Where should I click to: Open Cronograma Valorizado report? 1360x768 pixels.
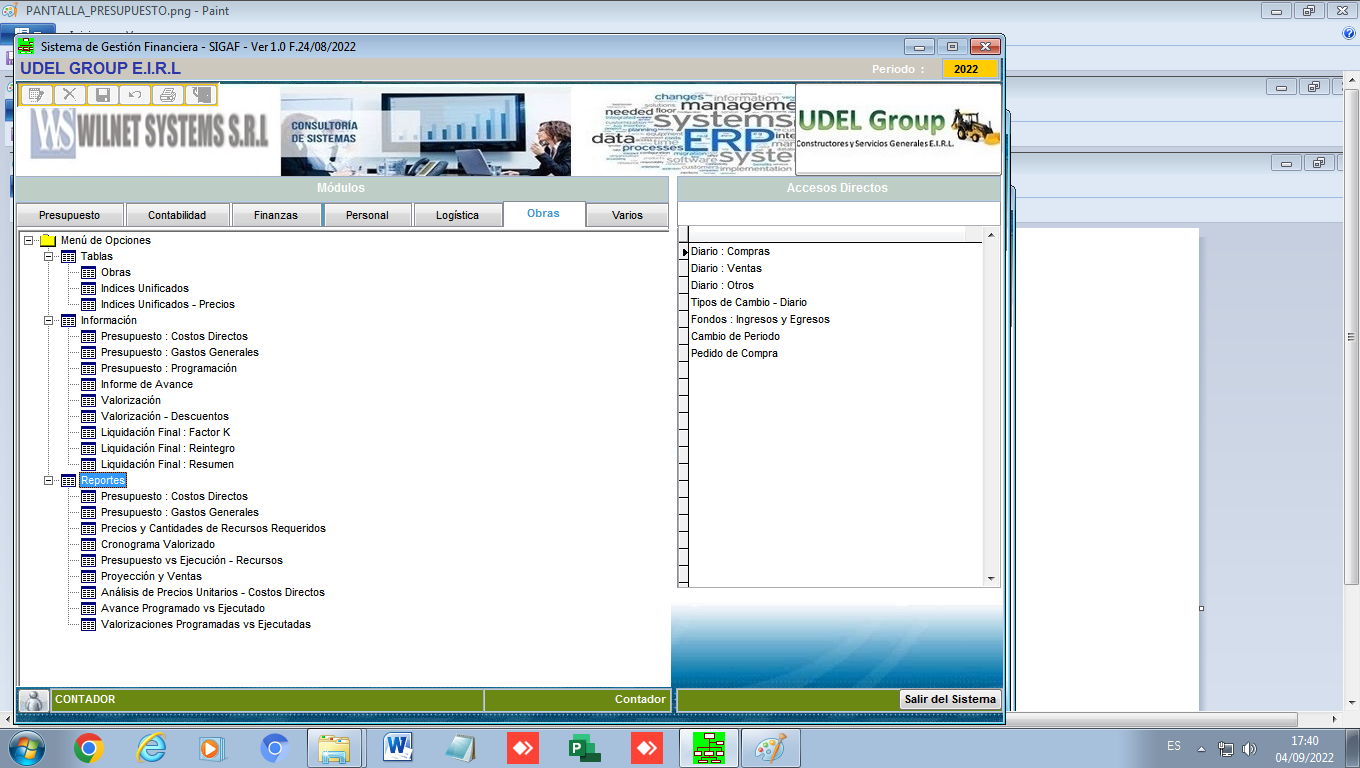click(157, 544)
